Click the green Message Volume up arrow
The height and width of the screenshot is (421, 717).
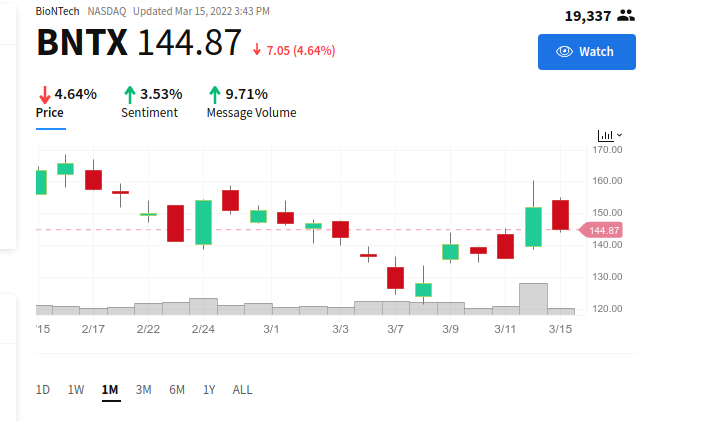tap(215, 95)
